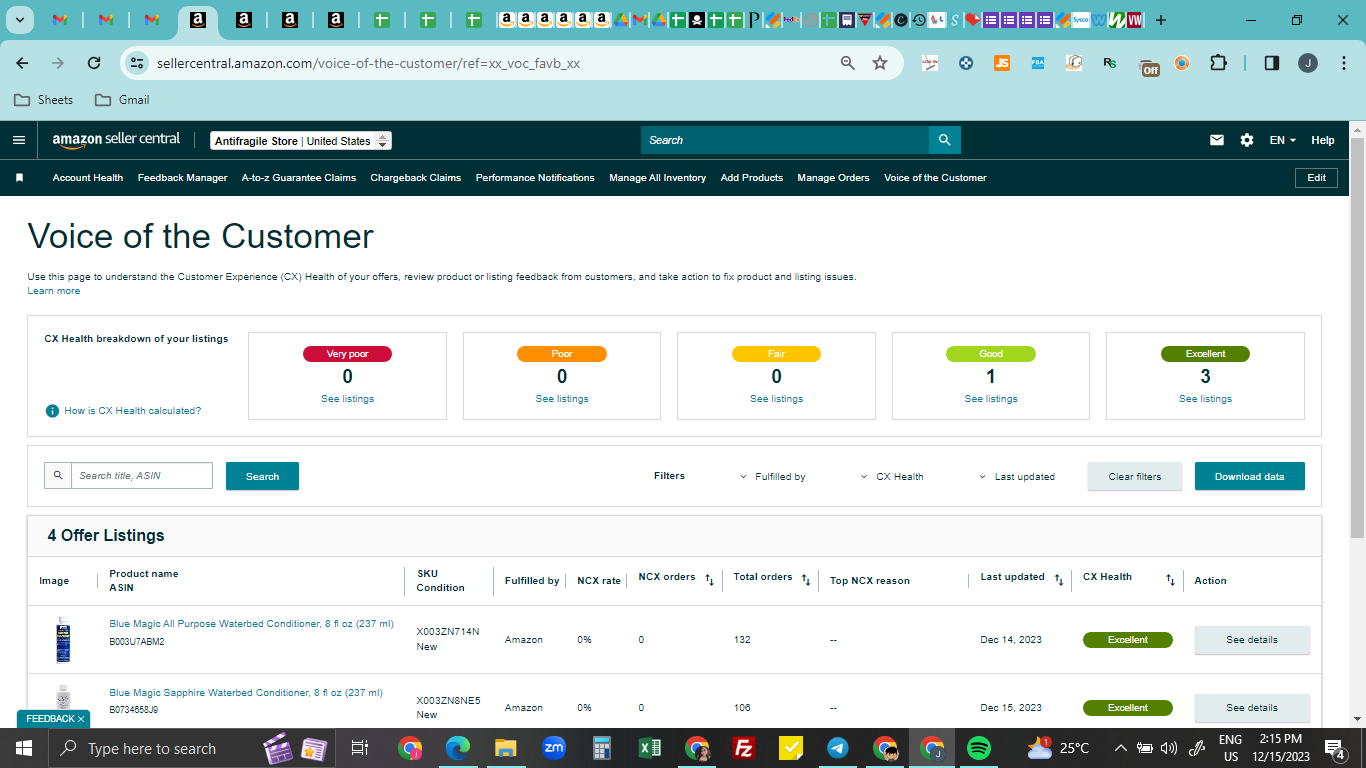Open Account Health in navigation bar
This screenshot has height=768, width=1366.
(88, 178)
